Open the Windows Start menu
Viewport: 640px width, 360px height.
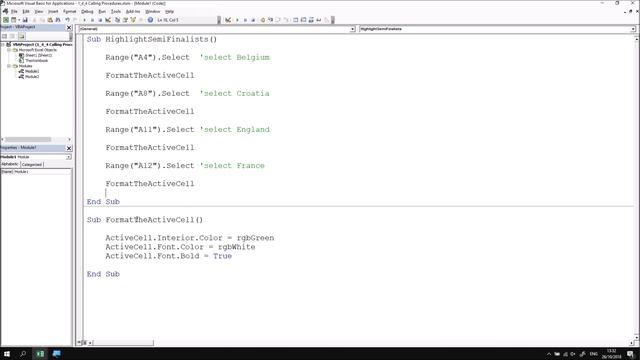click(7, 353)
